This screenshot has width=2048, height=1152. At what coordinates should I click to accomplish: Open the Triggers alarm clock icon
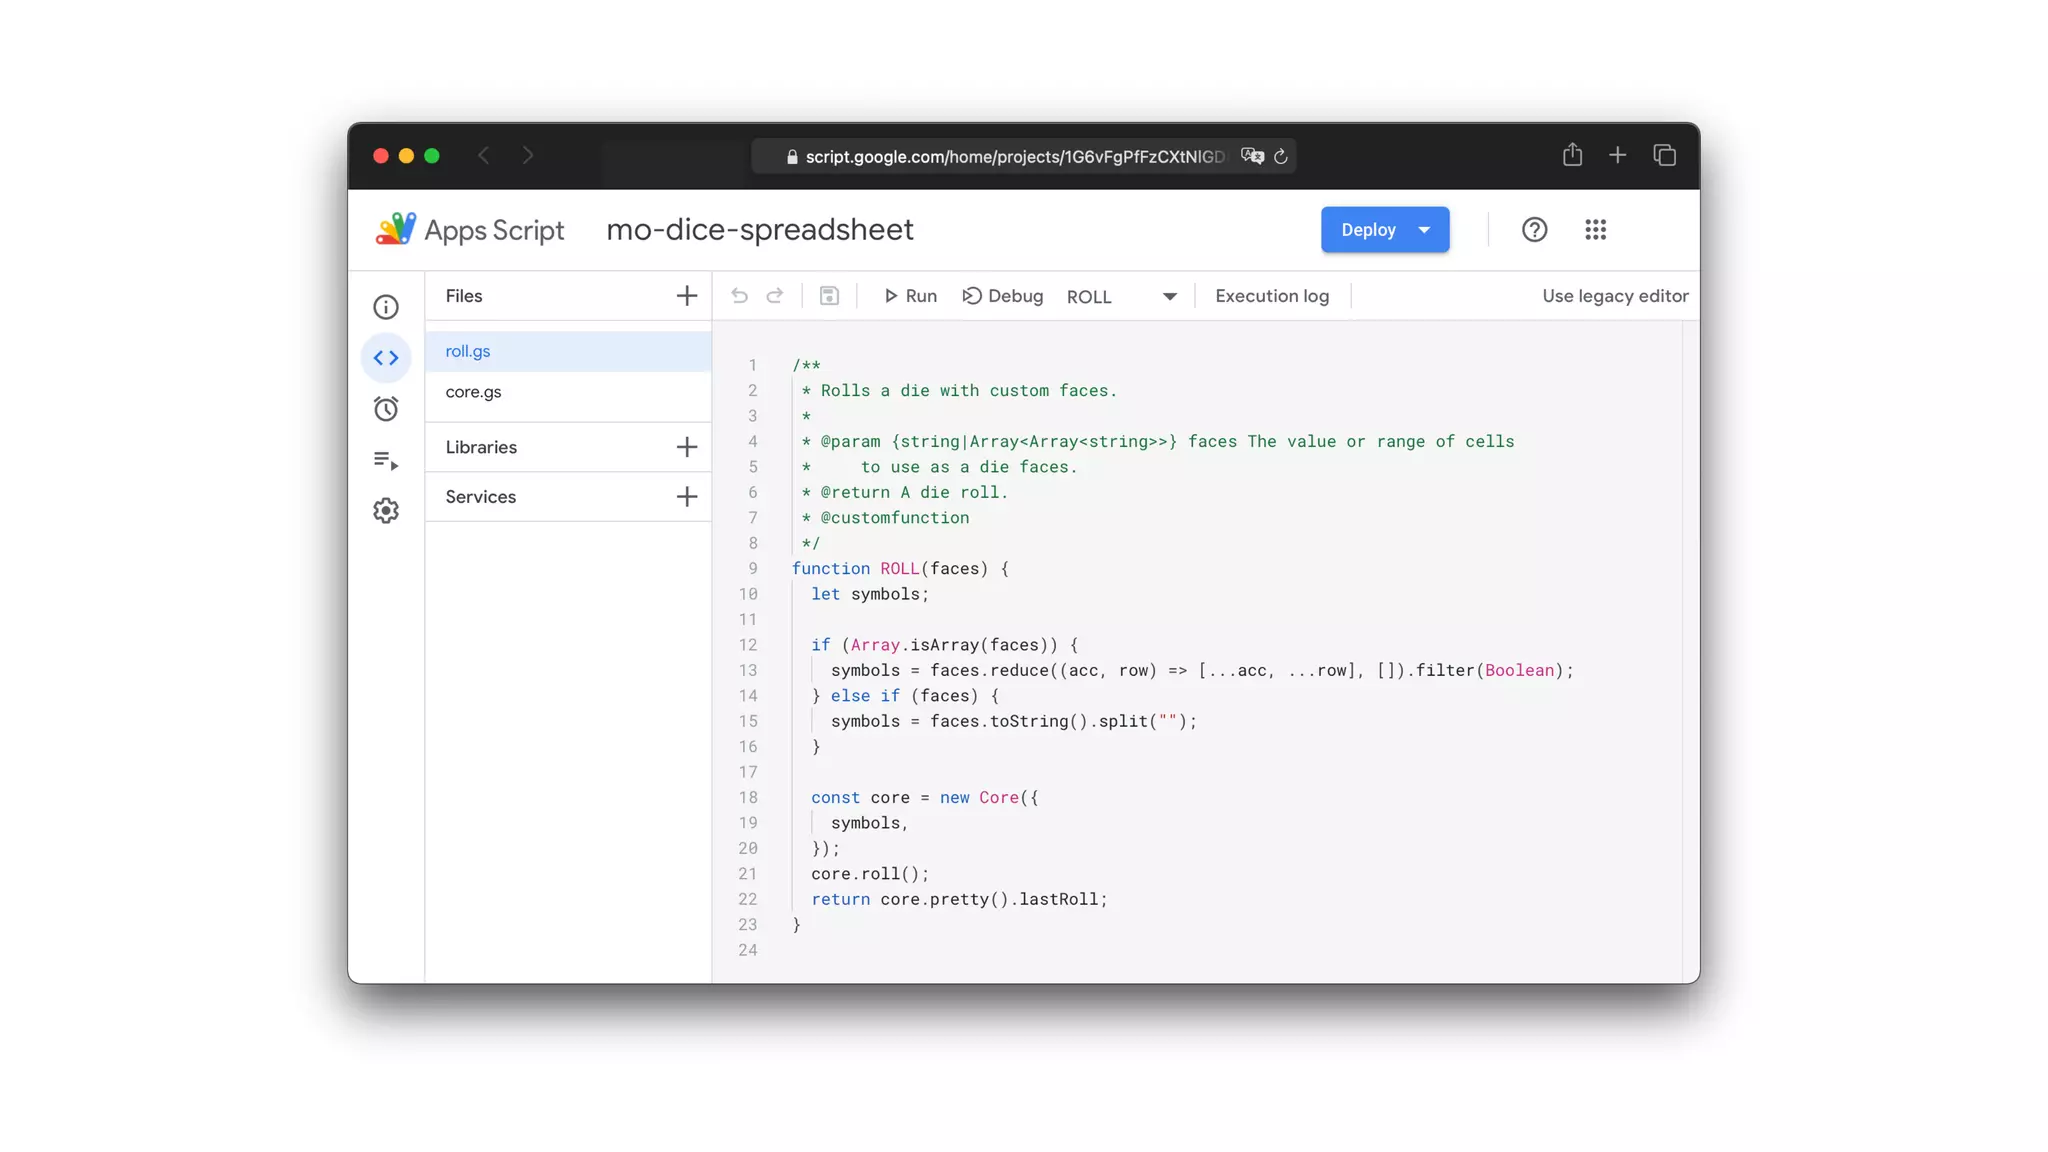point(386,409)
